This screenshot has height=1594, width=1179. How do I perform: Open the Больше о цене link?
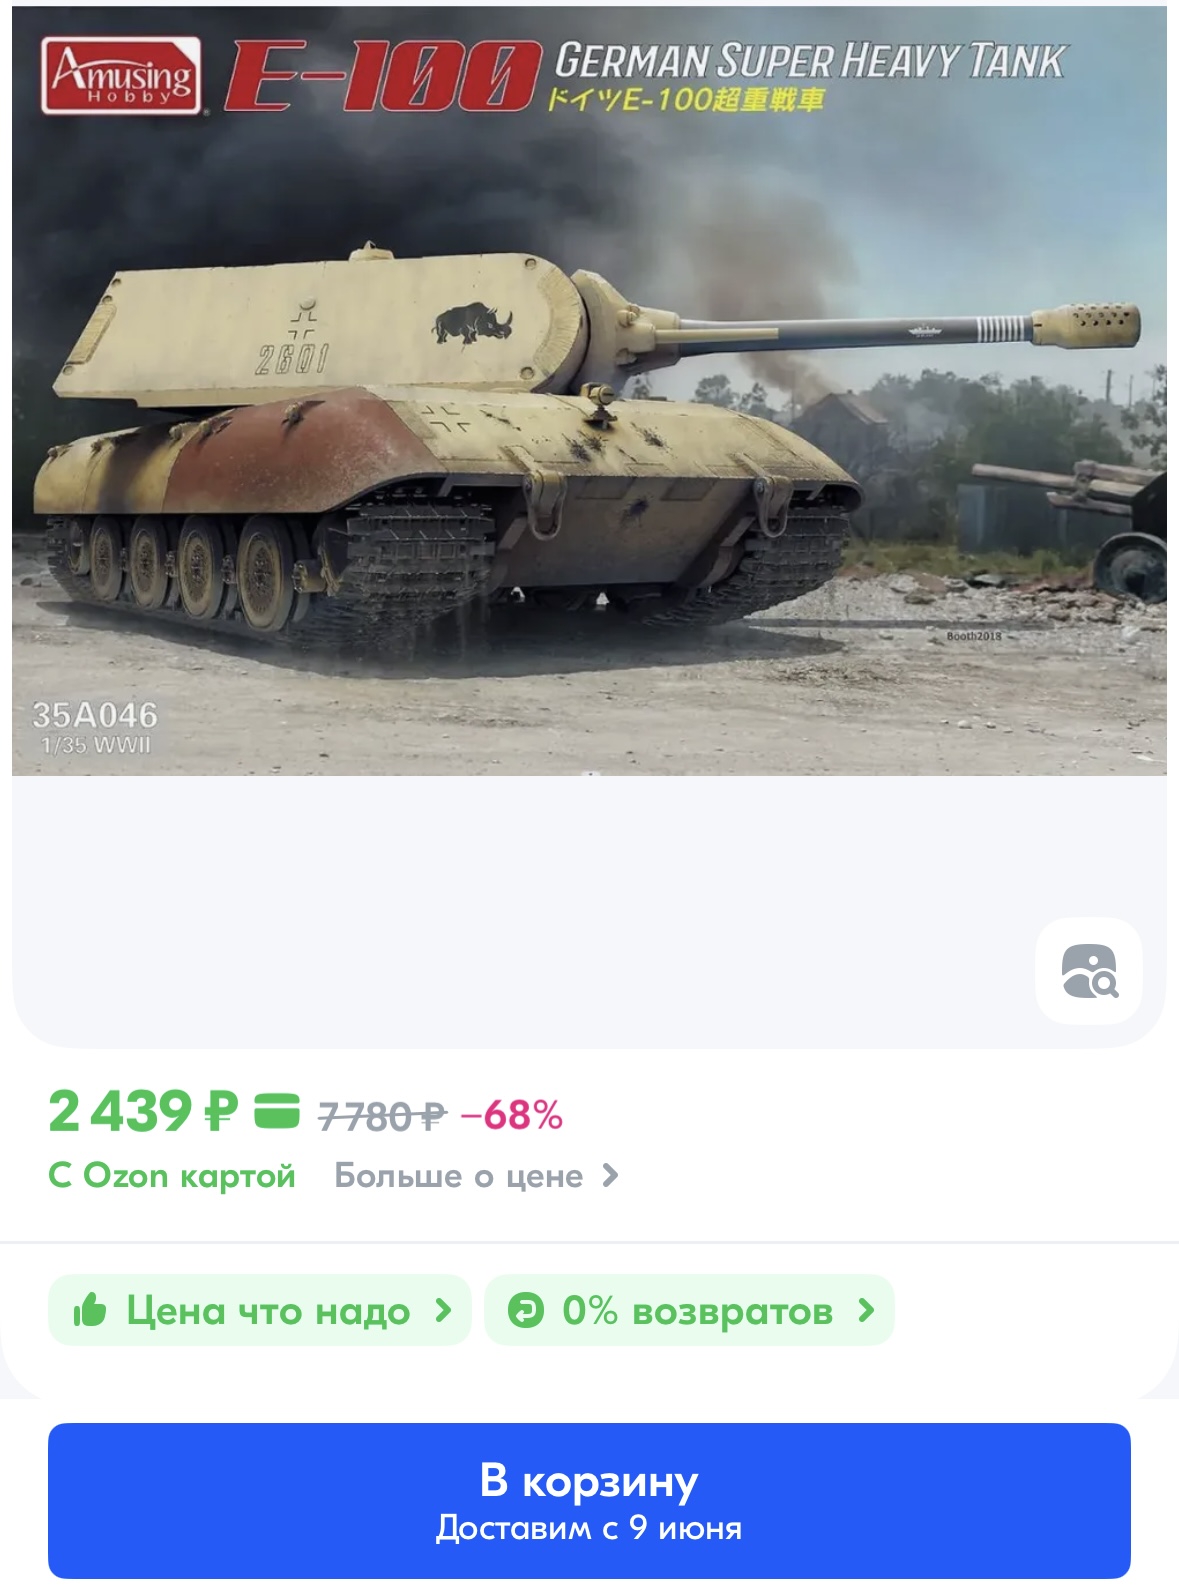(x=477, y=1176)
